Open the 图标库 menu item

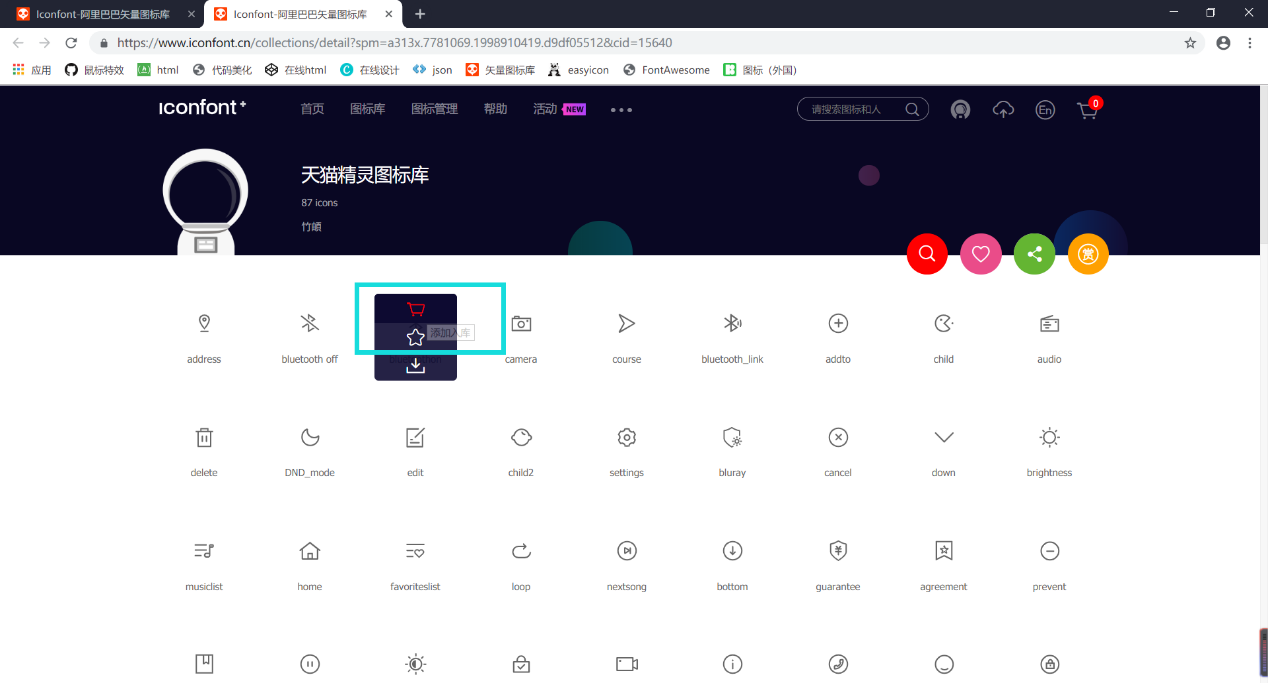pos(367,109)
